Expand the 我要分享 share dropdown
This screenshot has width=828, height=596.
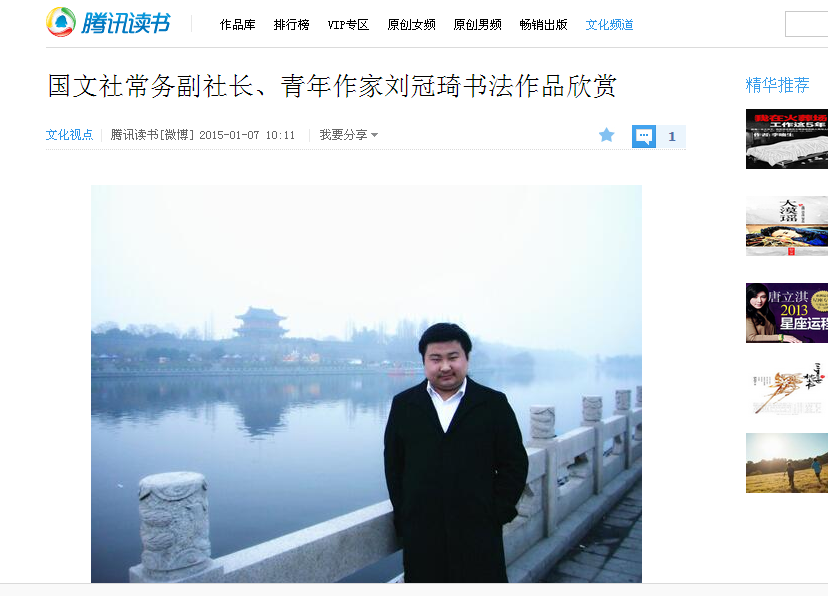(349, 135)
